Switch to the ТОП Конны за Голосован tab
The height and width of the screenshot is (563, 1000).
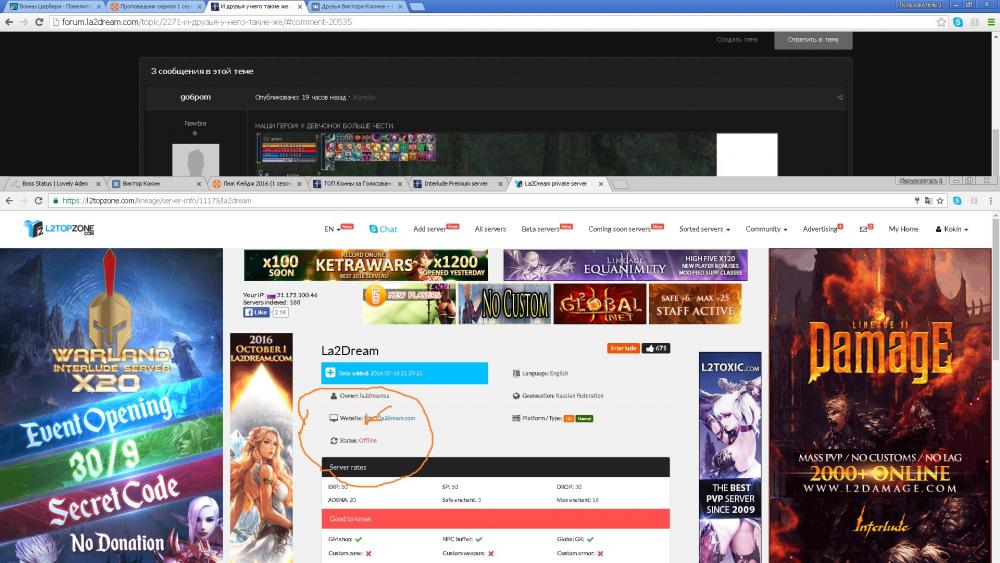tap(357, 184)
